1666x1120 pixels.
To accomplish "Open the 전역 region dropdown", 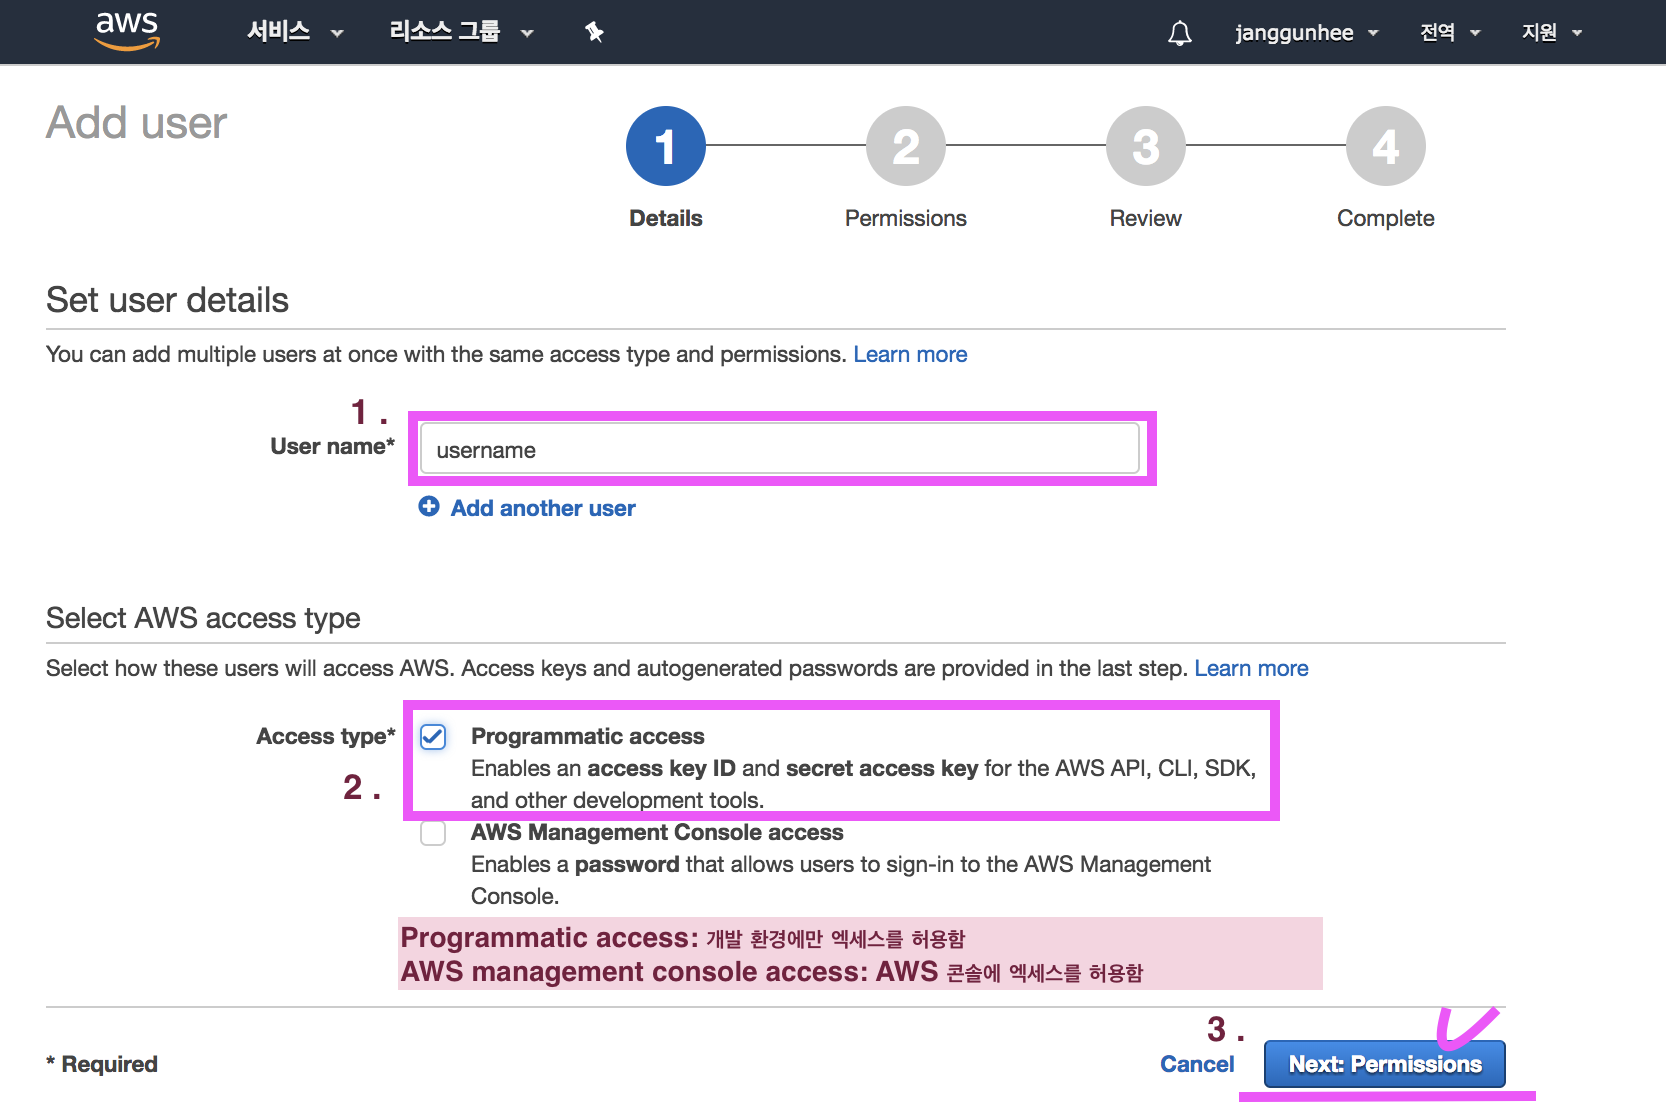I will (1450, 33).
